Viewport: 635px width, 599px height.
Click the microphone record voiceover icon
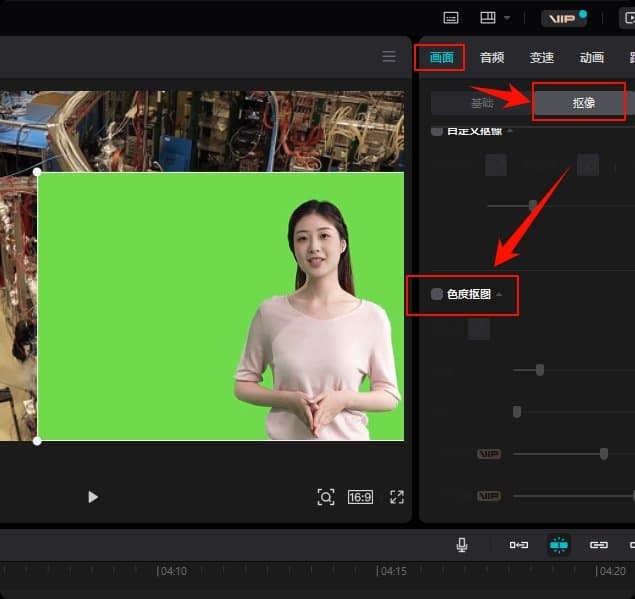click(462, 545)
